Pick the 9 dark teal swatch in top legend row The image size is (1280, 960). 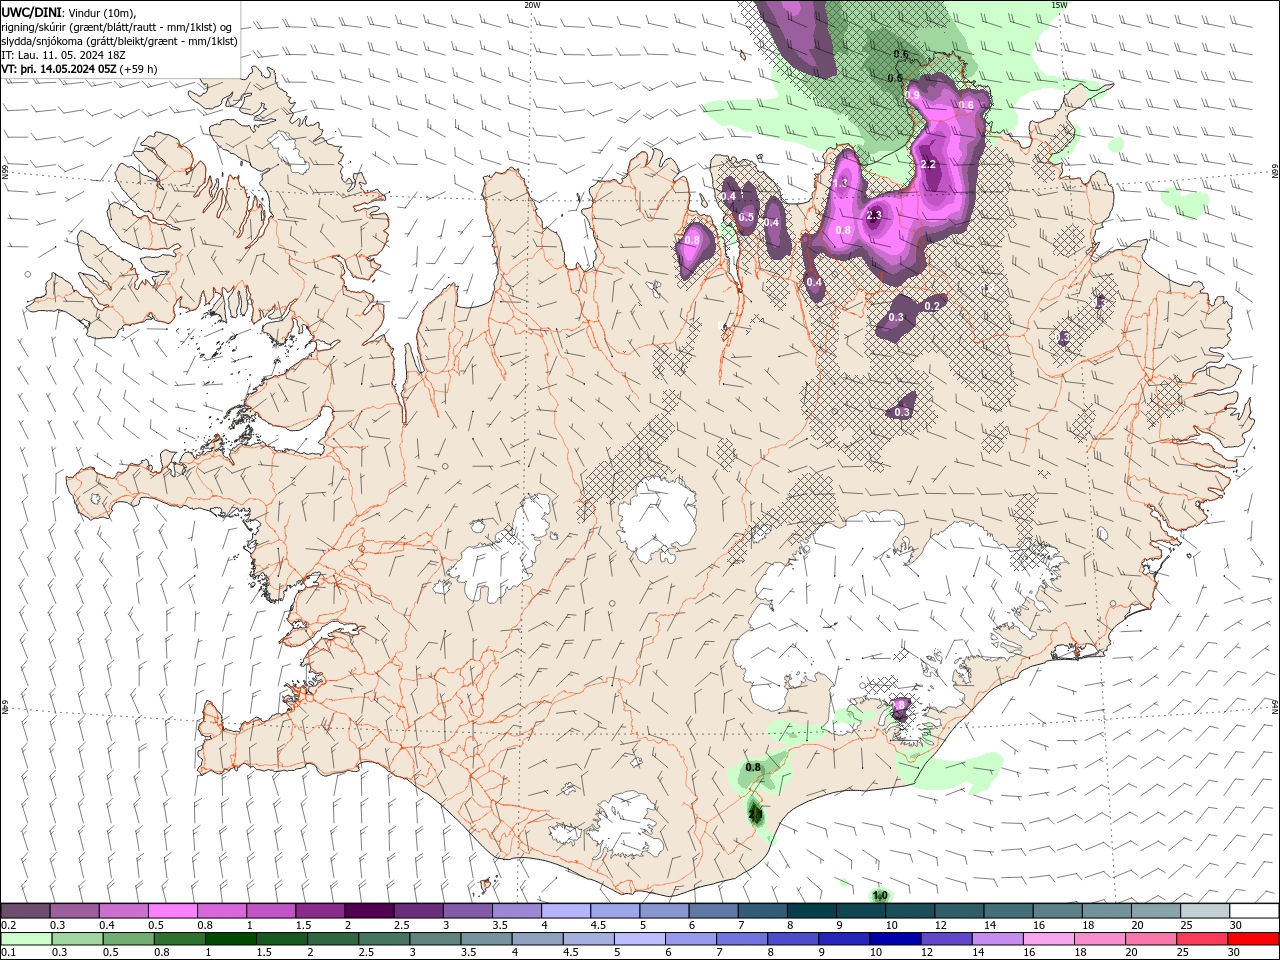point(860,911)
